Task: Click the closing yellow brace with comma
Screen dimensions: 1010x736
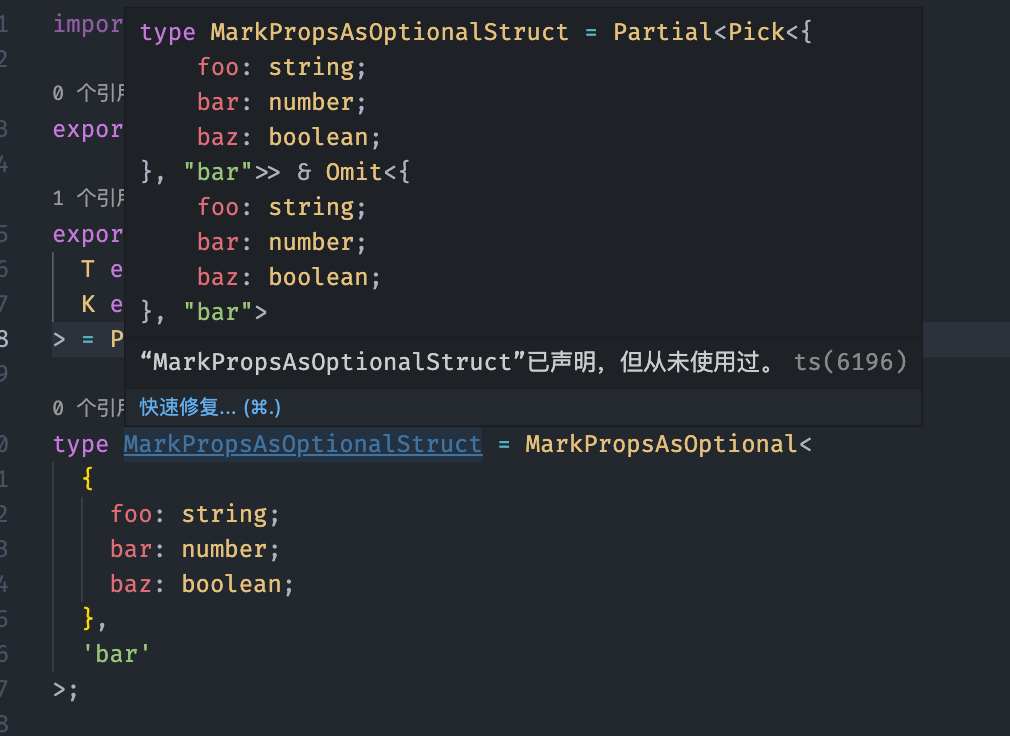Action: tap(94, 619)
